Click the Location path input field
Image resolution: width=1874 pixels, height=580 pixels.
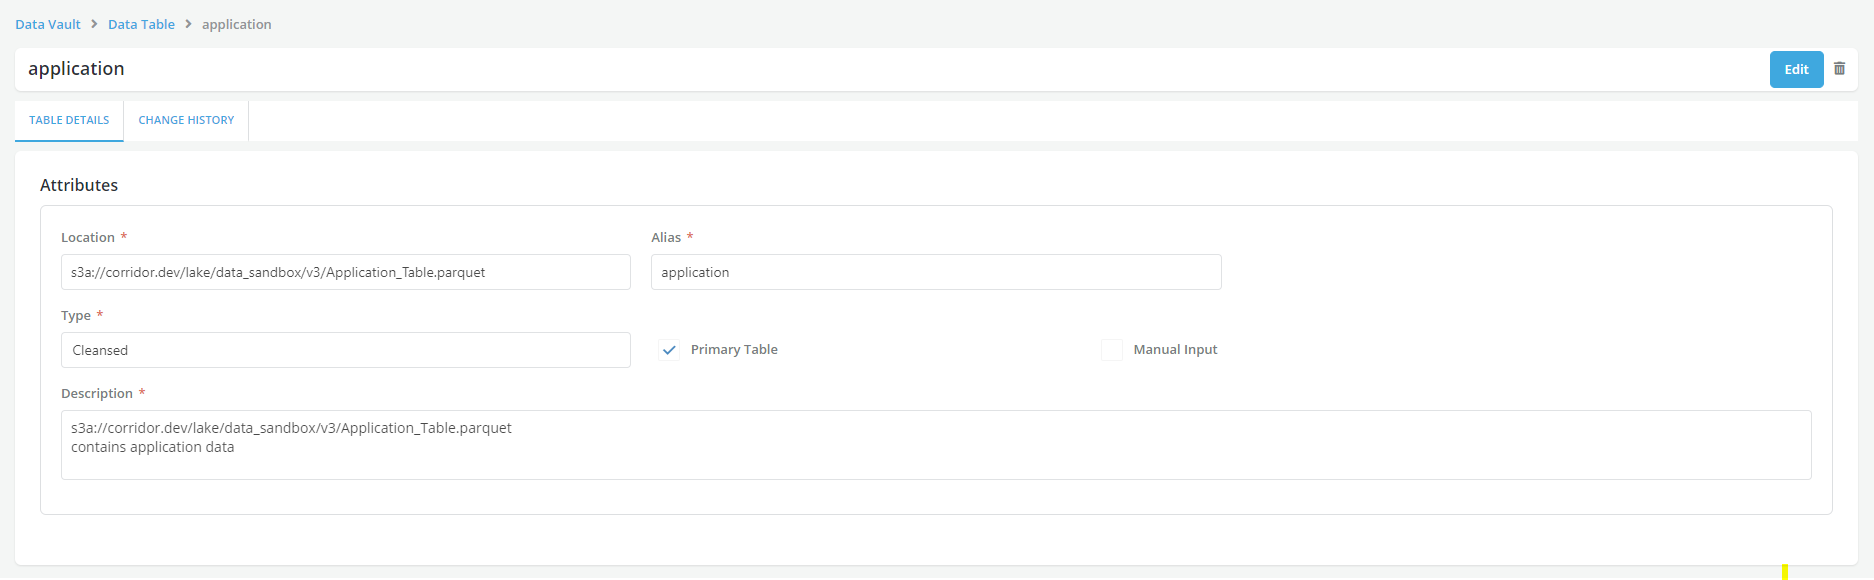tap(345, 272)
